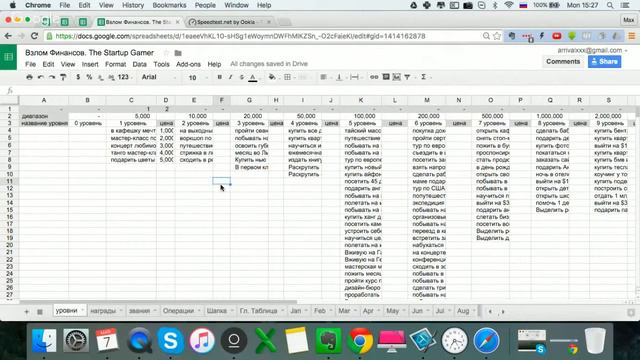Switch to the Шапка sheet tab
The height and width of the screenshot is (360, 640).
click(216, 311)
